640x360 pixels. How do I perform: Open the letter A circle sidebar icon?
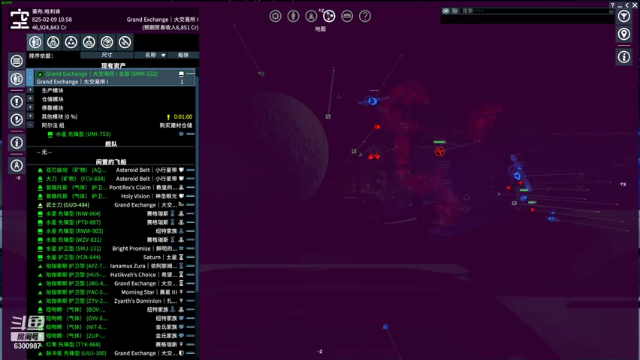pyautogui.click(x=16, y=165)
